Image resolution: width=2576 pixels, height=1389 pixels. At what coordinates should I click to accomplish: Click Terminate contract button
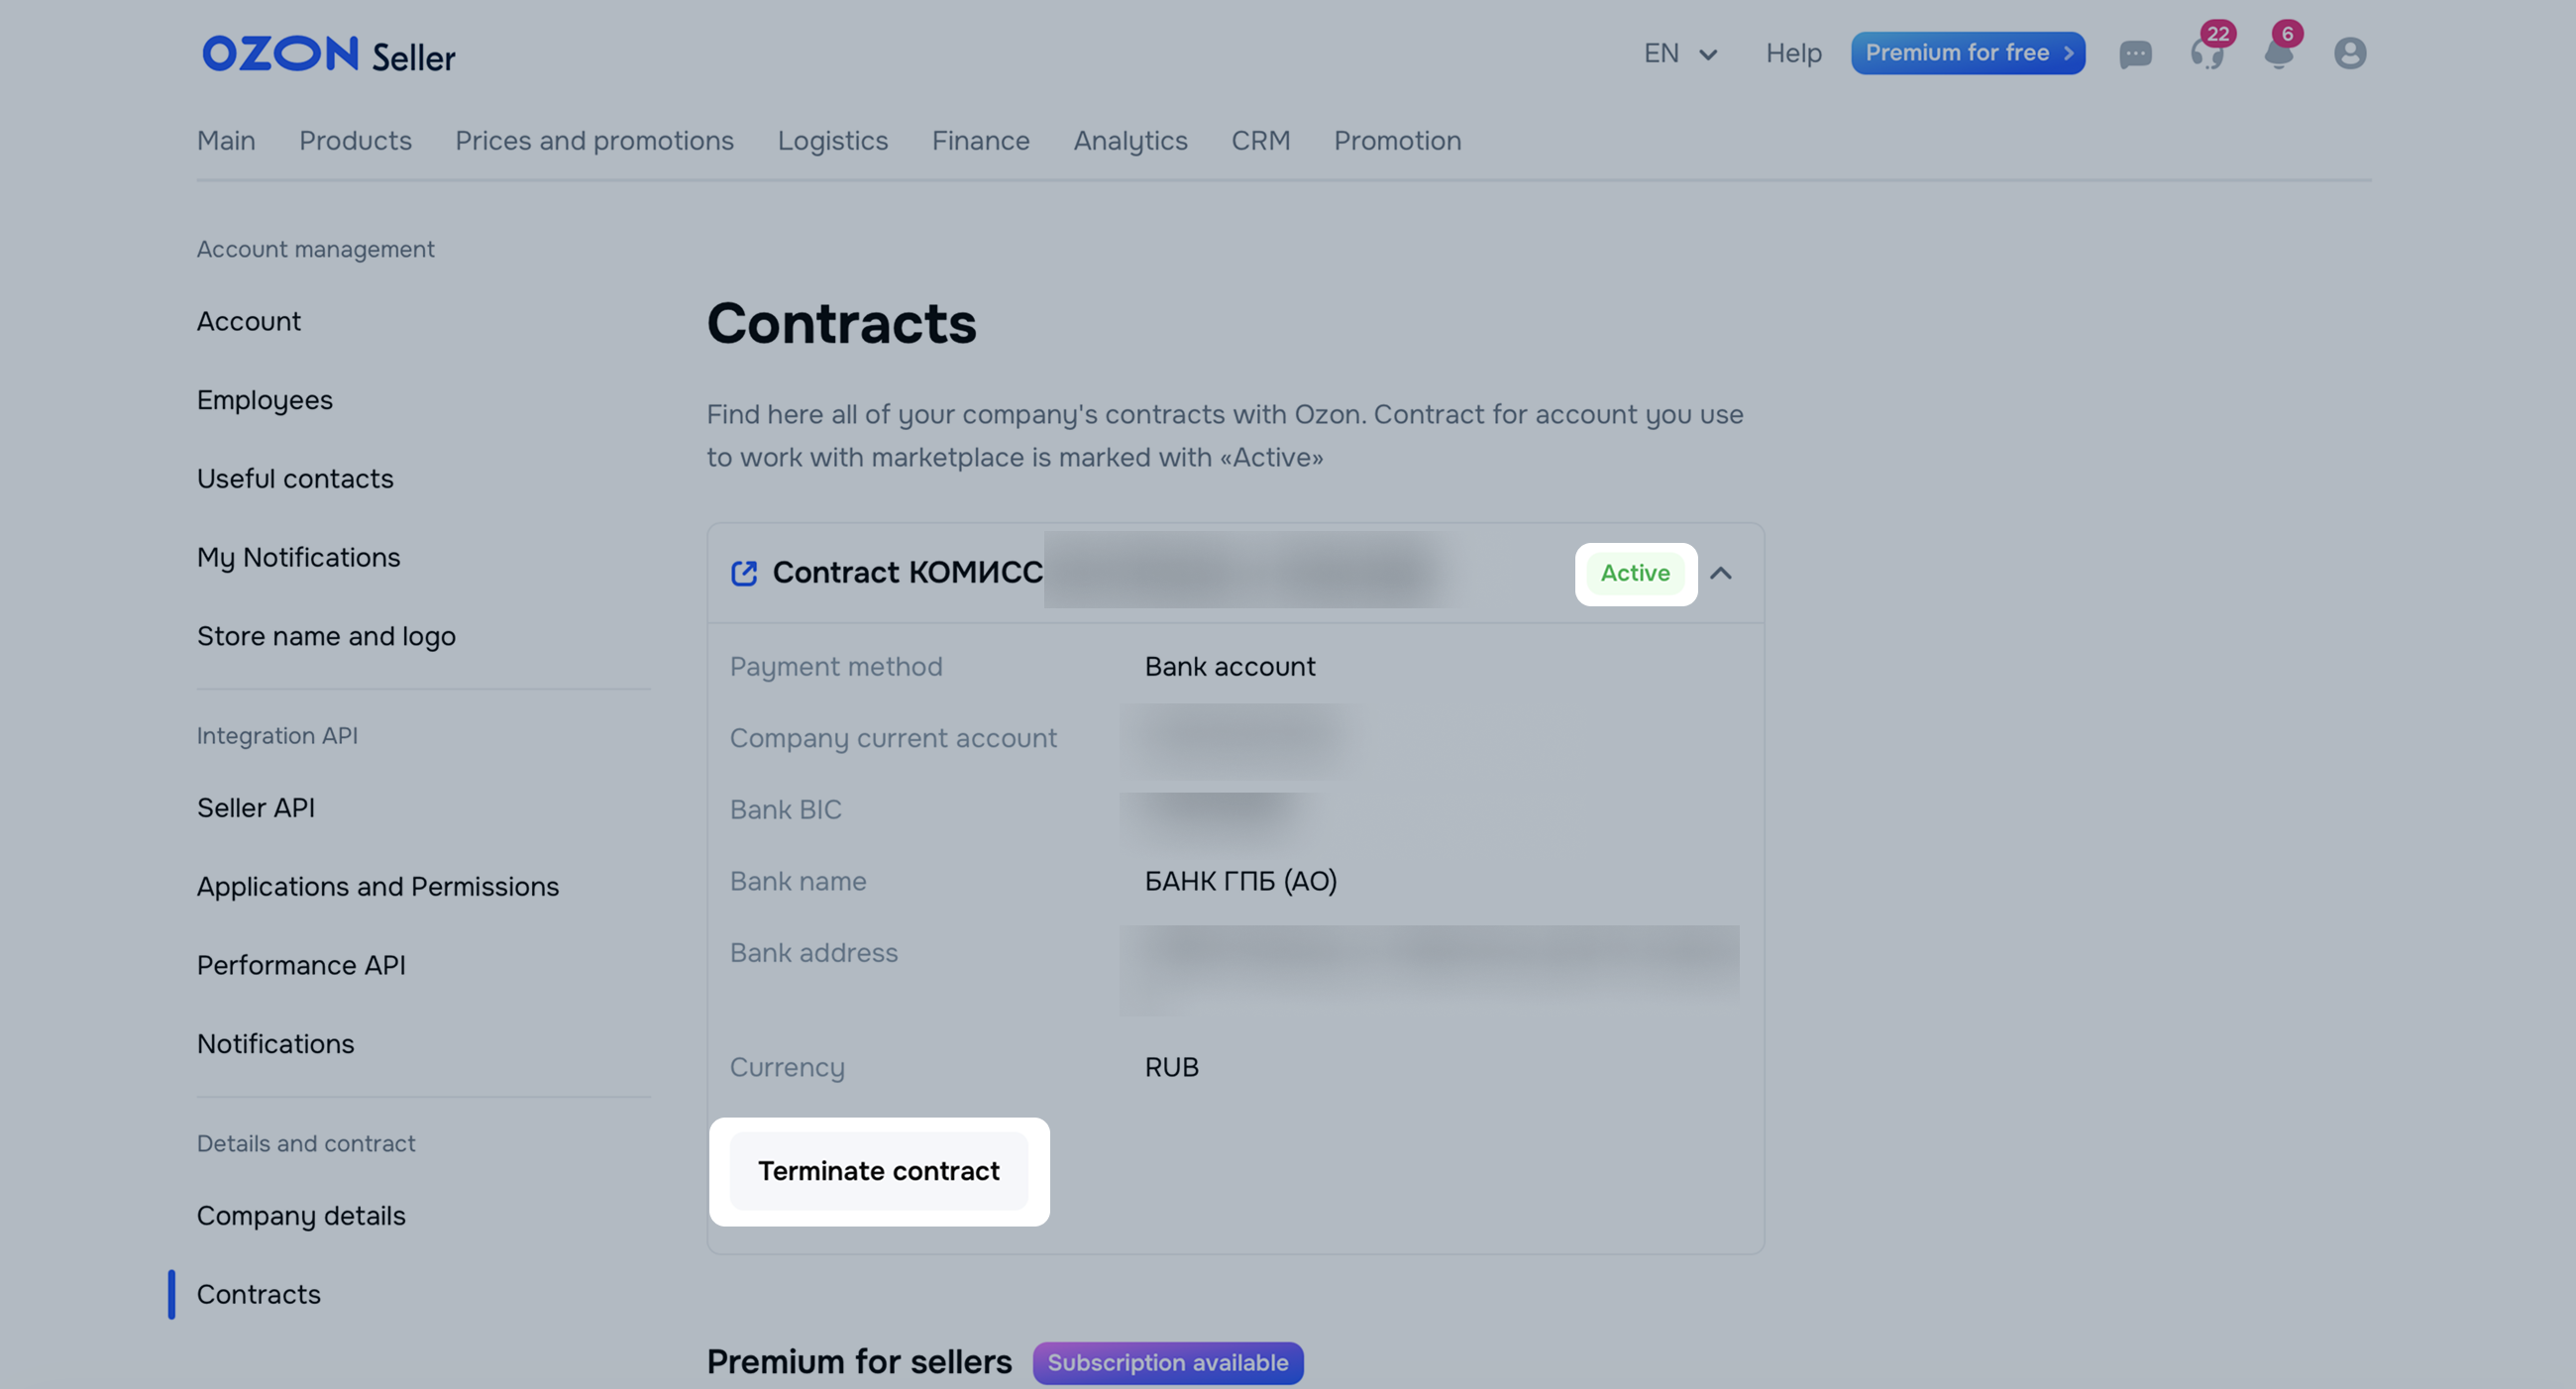pyautogui.click(x=878, y=1171)
